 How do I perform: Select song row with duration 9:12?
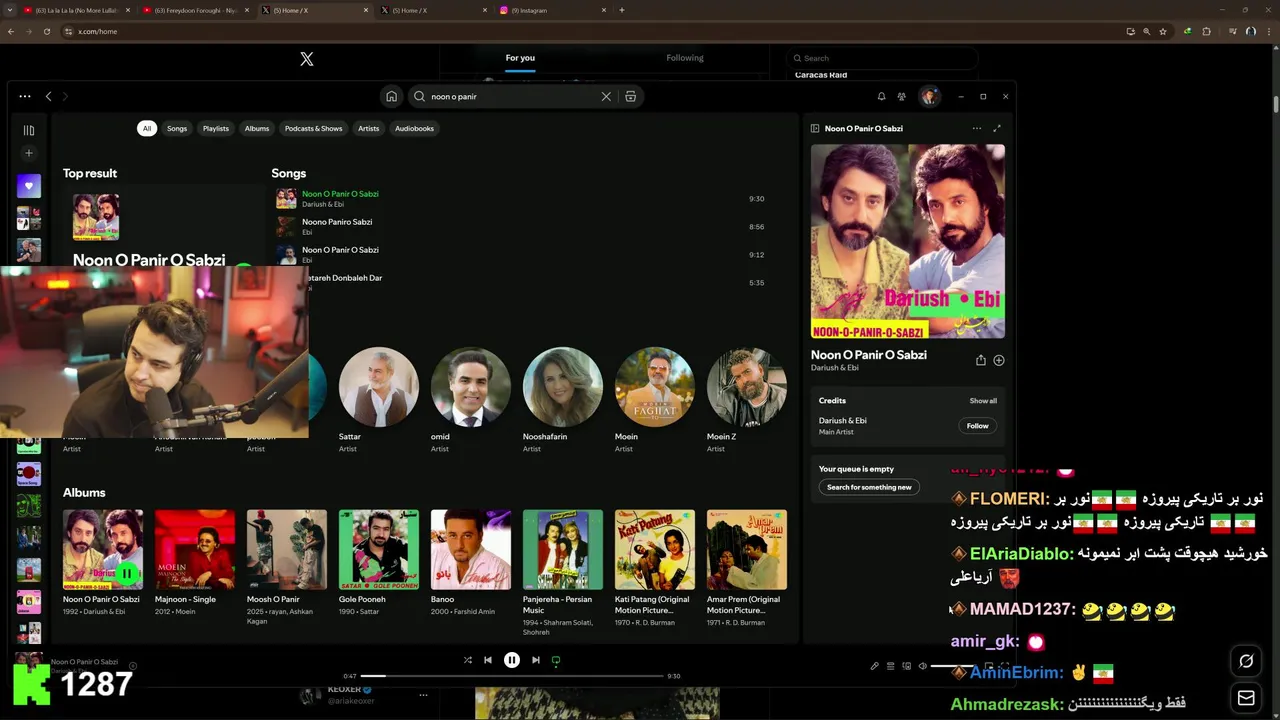[520, 255]
